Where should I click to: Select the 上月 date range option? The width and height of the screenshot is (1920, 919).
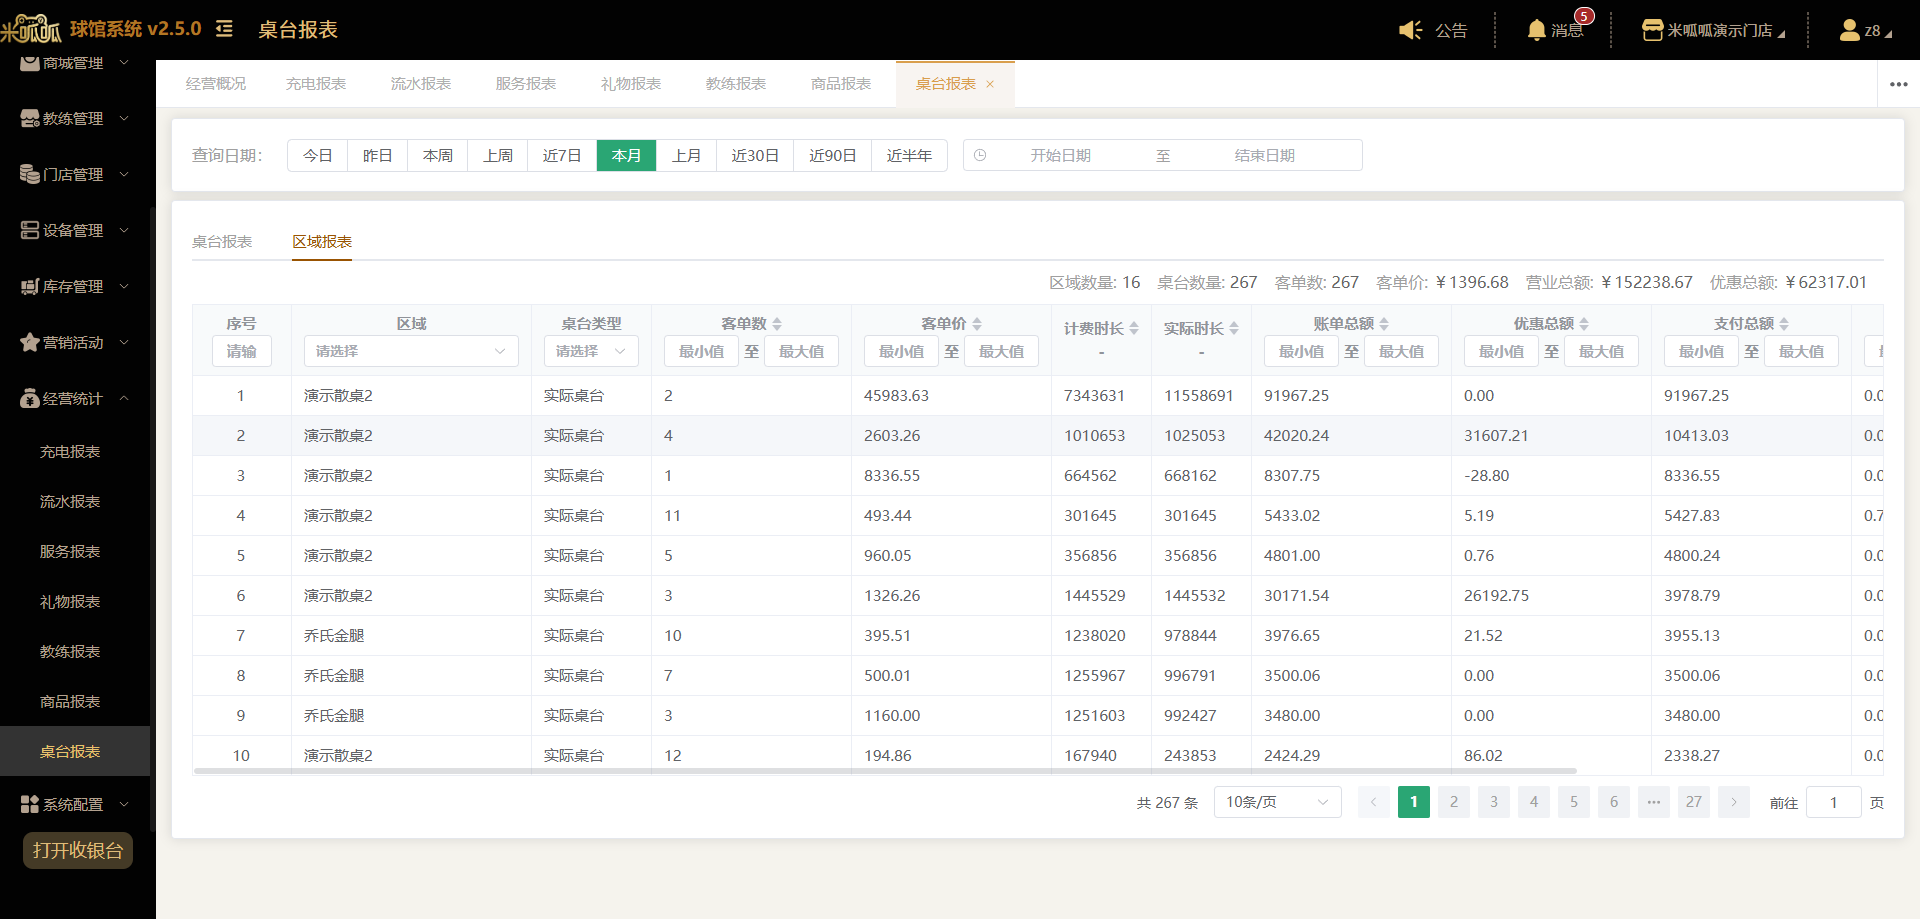[686, 155]
